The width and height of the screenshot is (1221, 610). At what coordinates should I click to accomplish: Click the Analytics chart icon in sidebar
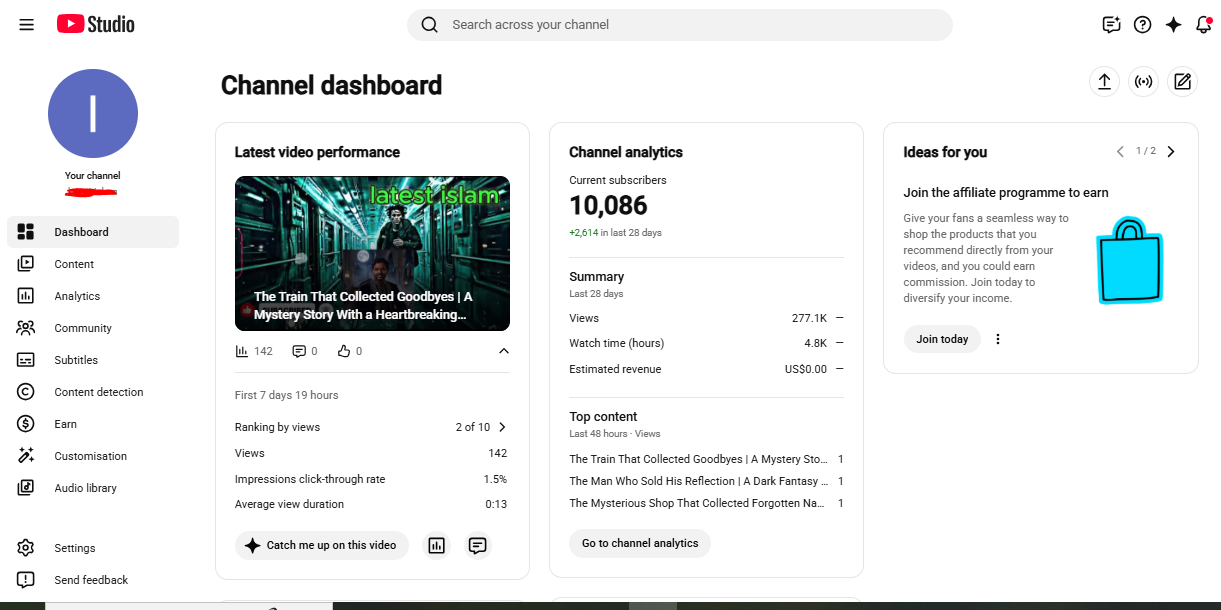[x=26, y=296]
